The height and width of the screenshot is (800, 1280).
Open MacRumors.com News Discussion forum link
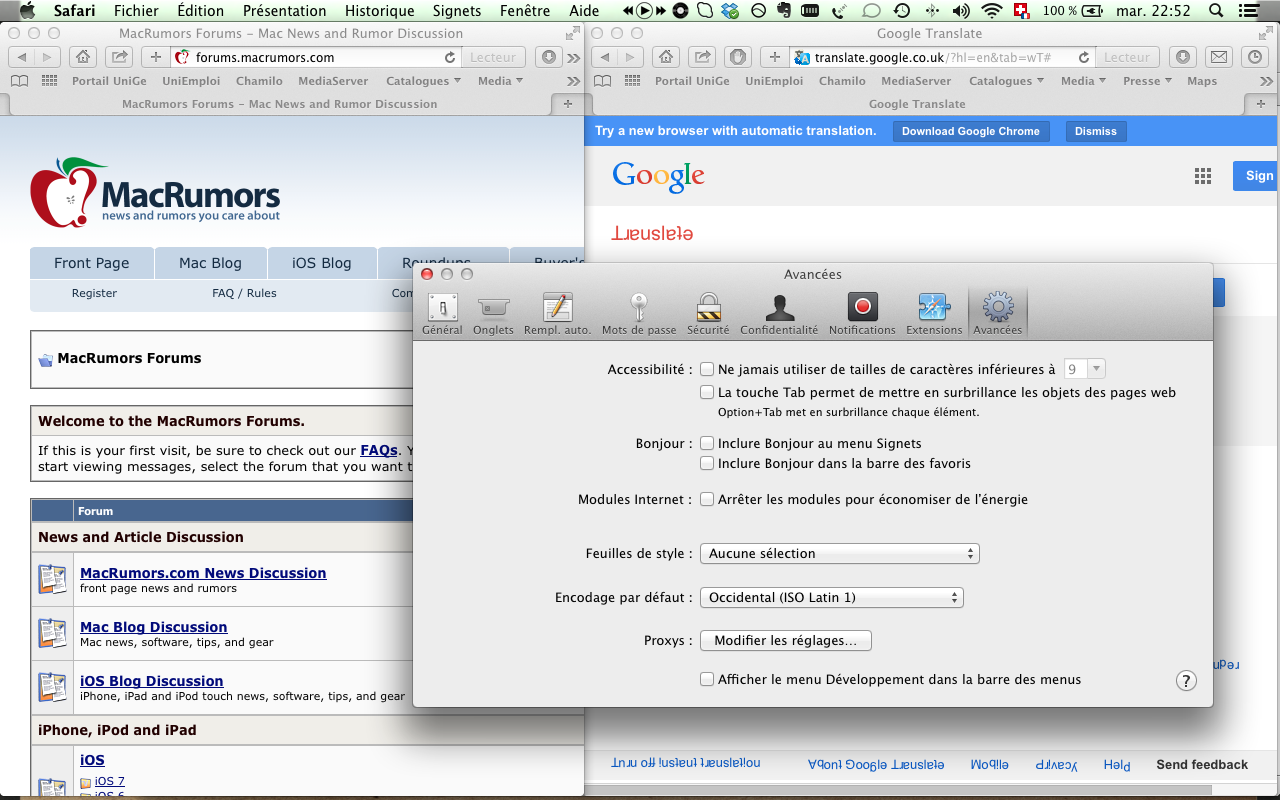(203, 573)
